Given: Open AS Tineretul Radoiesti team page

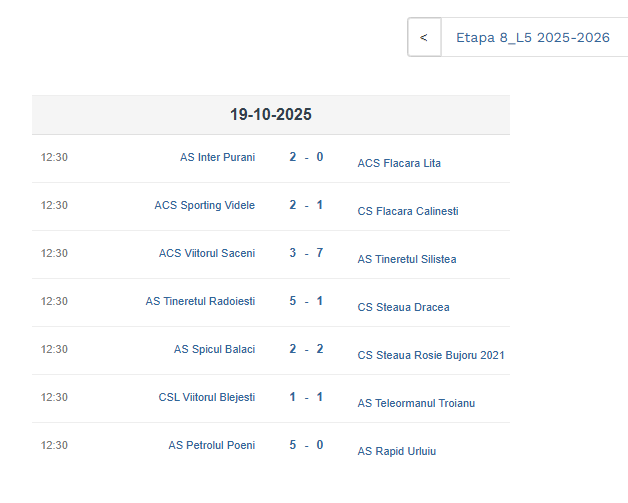Looking at the screenshot, I should (200, 301).
